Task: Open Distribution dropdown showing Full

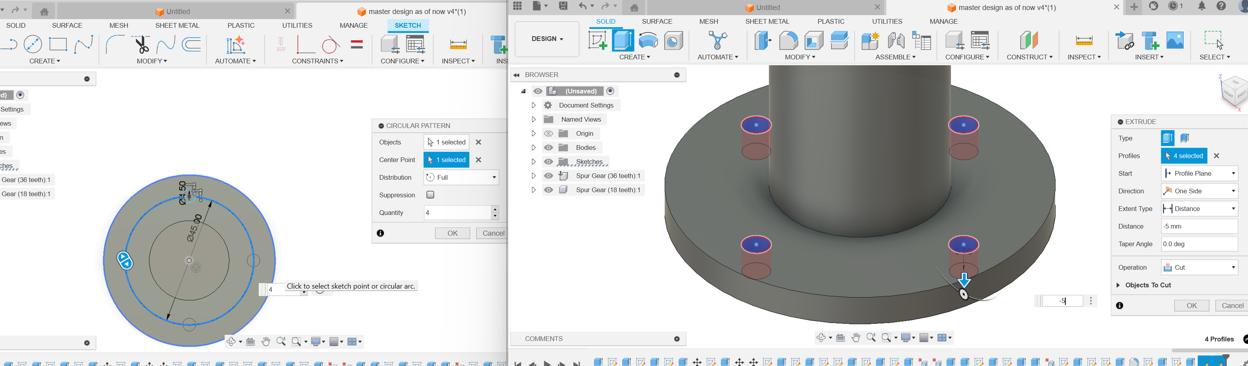Action: [461, 177]
